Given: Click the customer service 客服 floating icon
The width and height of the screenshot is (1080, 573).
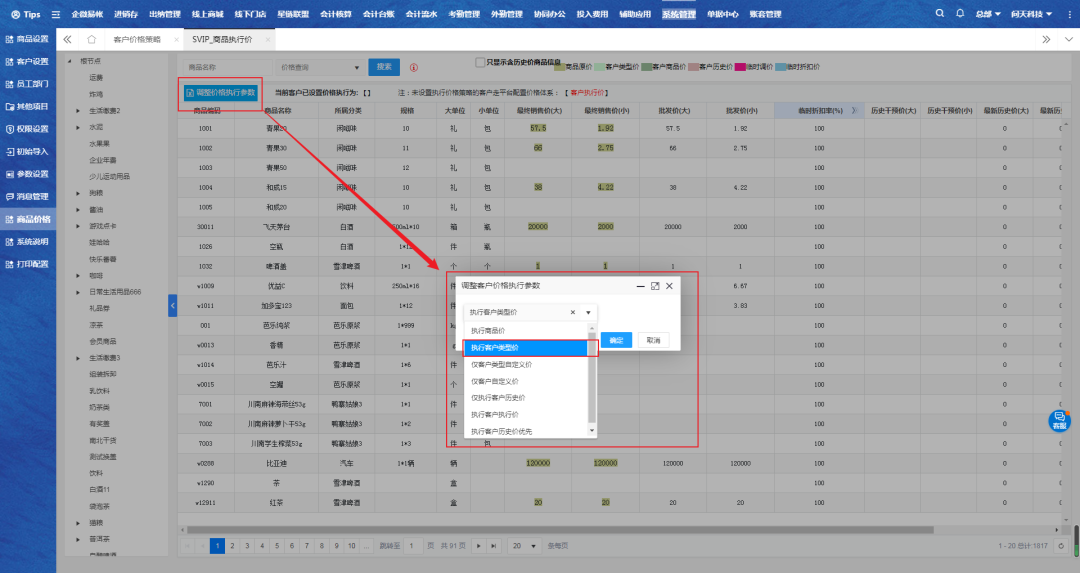Looking at the screenshot, I should (1058, 421).
